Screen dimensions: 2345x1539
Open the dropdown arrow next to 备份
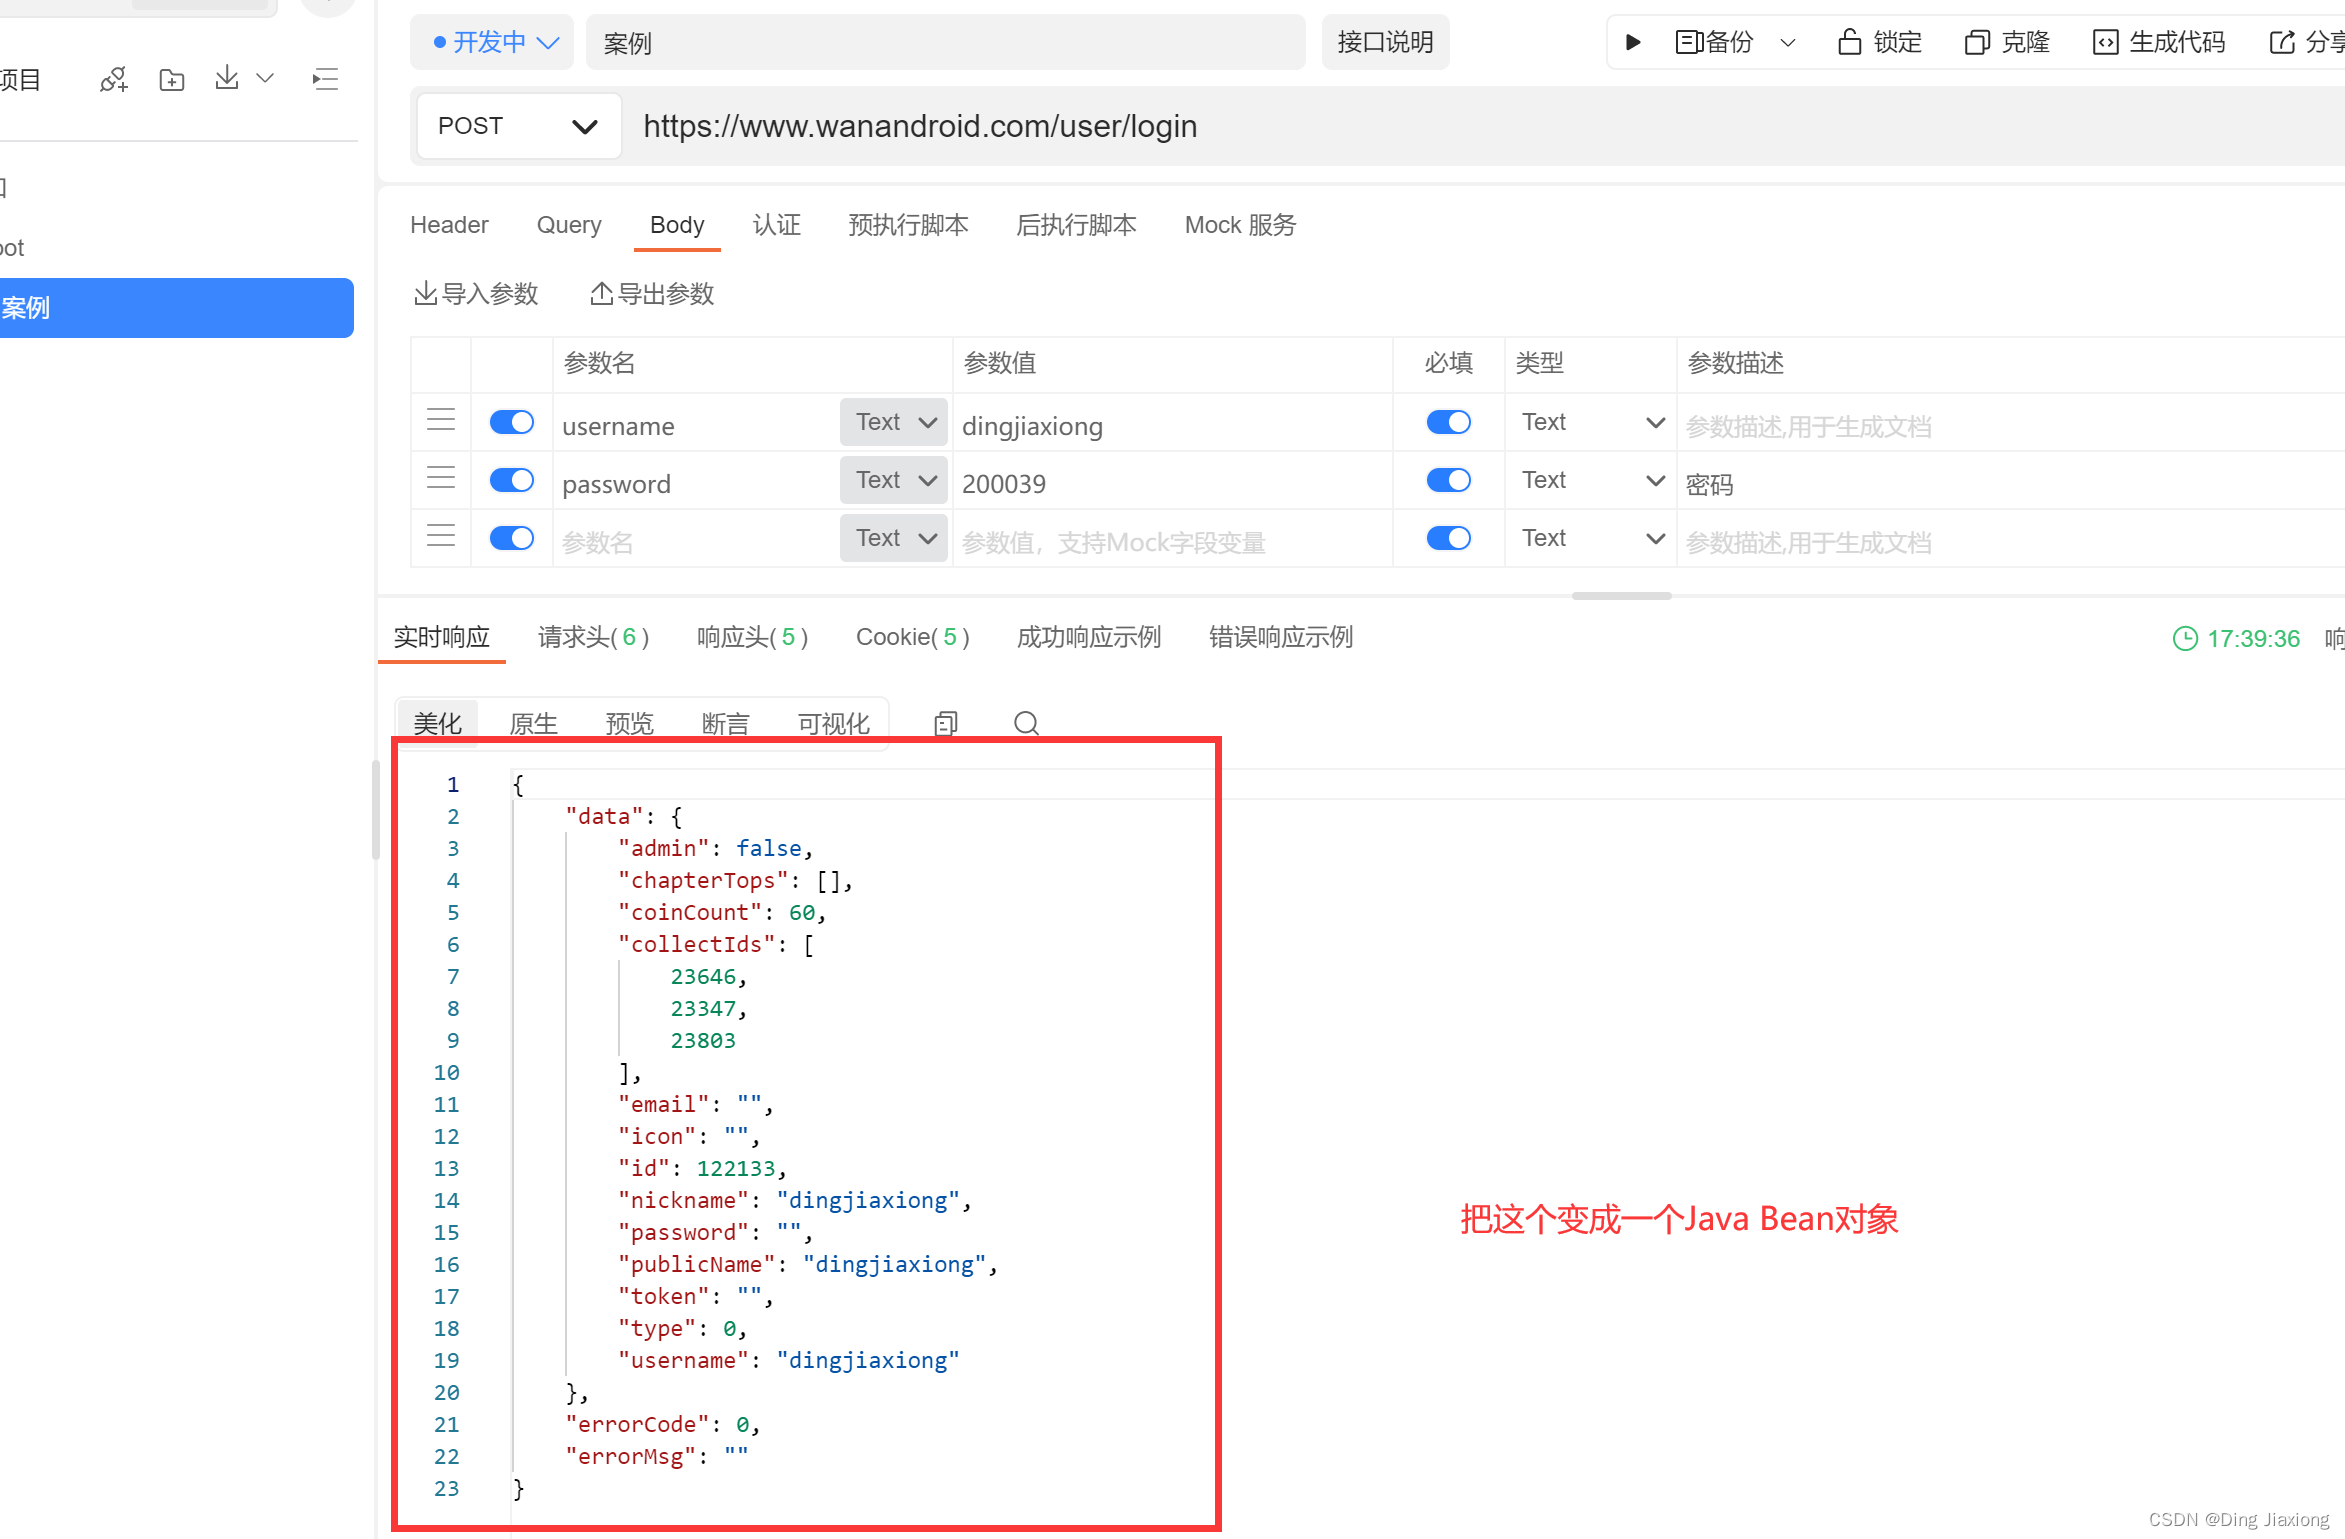click(1788, 43)
